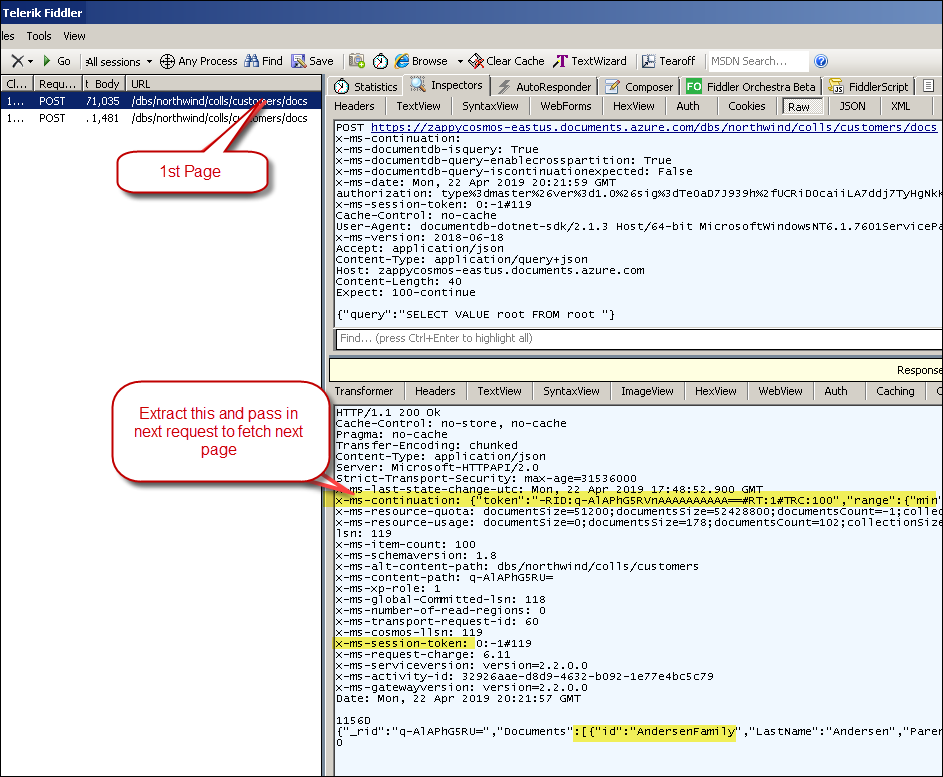Open the TextWizard tool
943x777 pixels.
click(591, 61)
